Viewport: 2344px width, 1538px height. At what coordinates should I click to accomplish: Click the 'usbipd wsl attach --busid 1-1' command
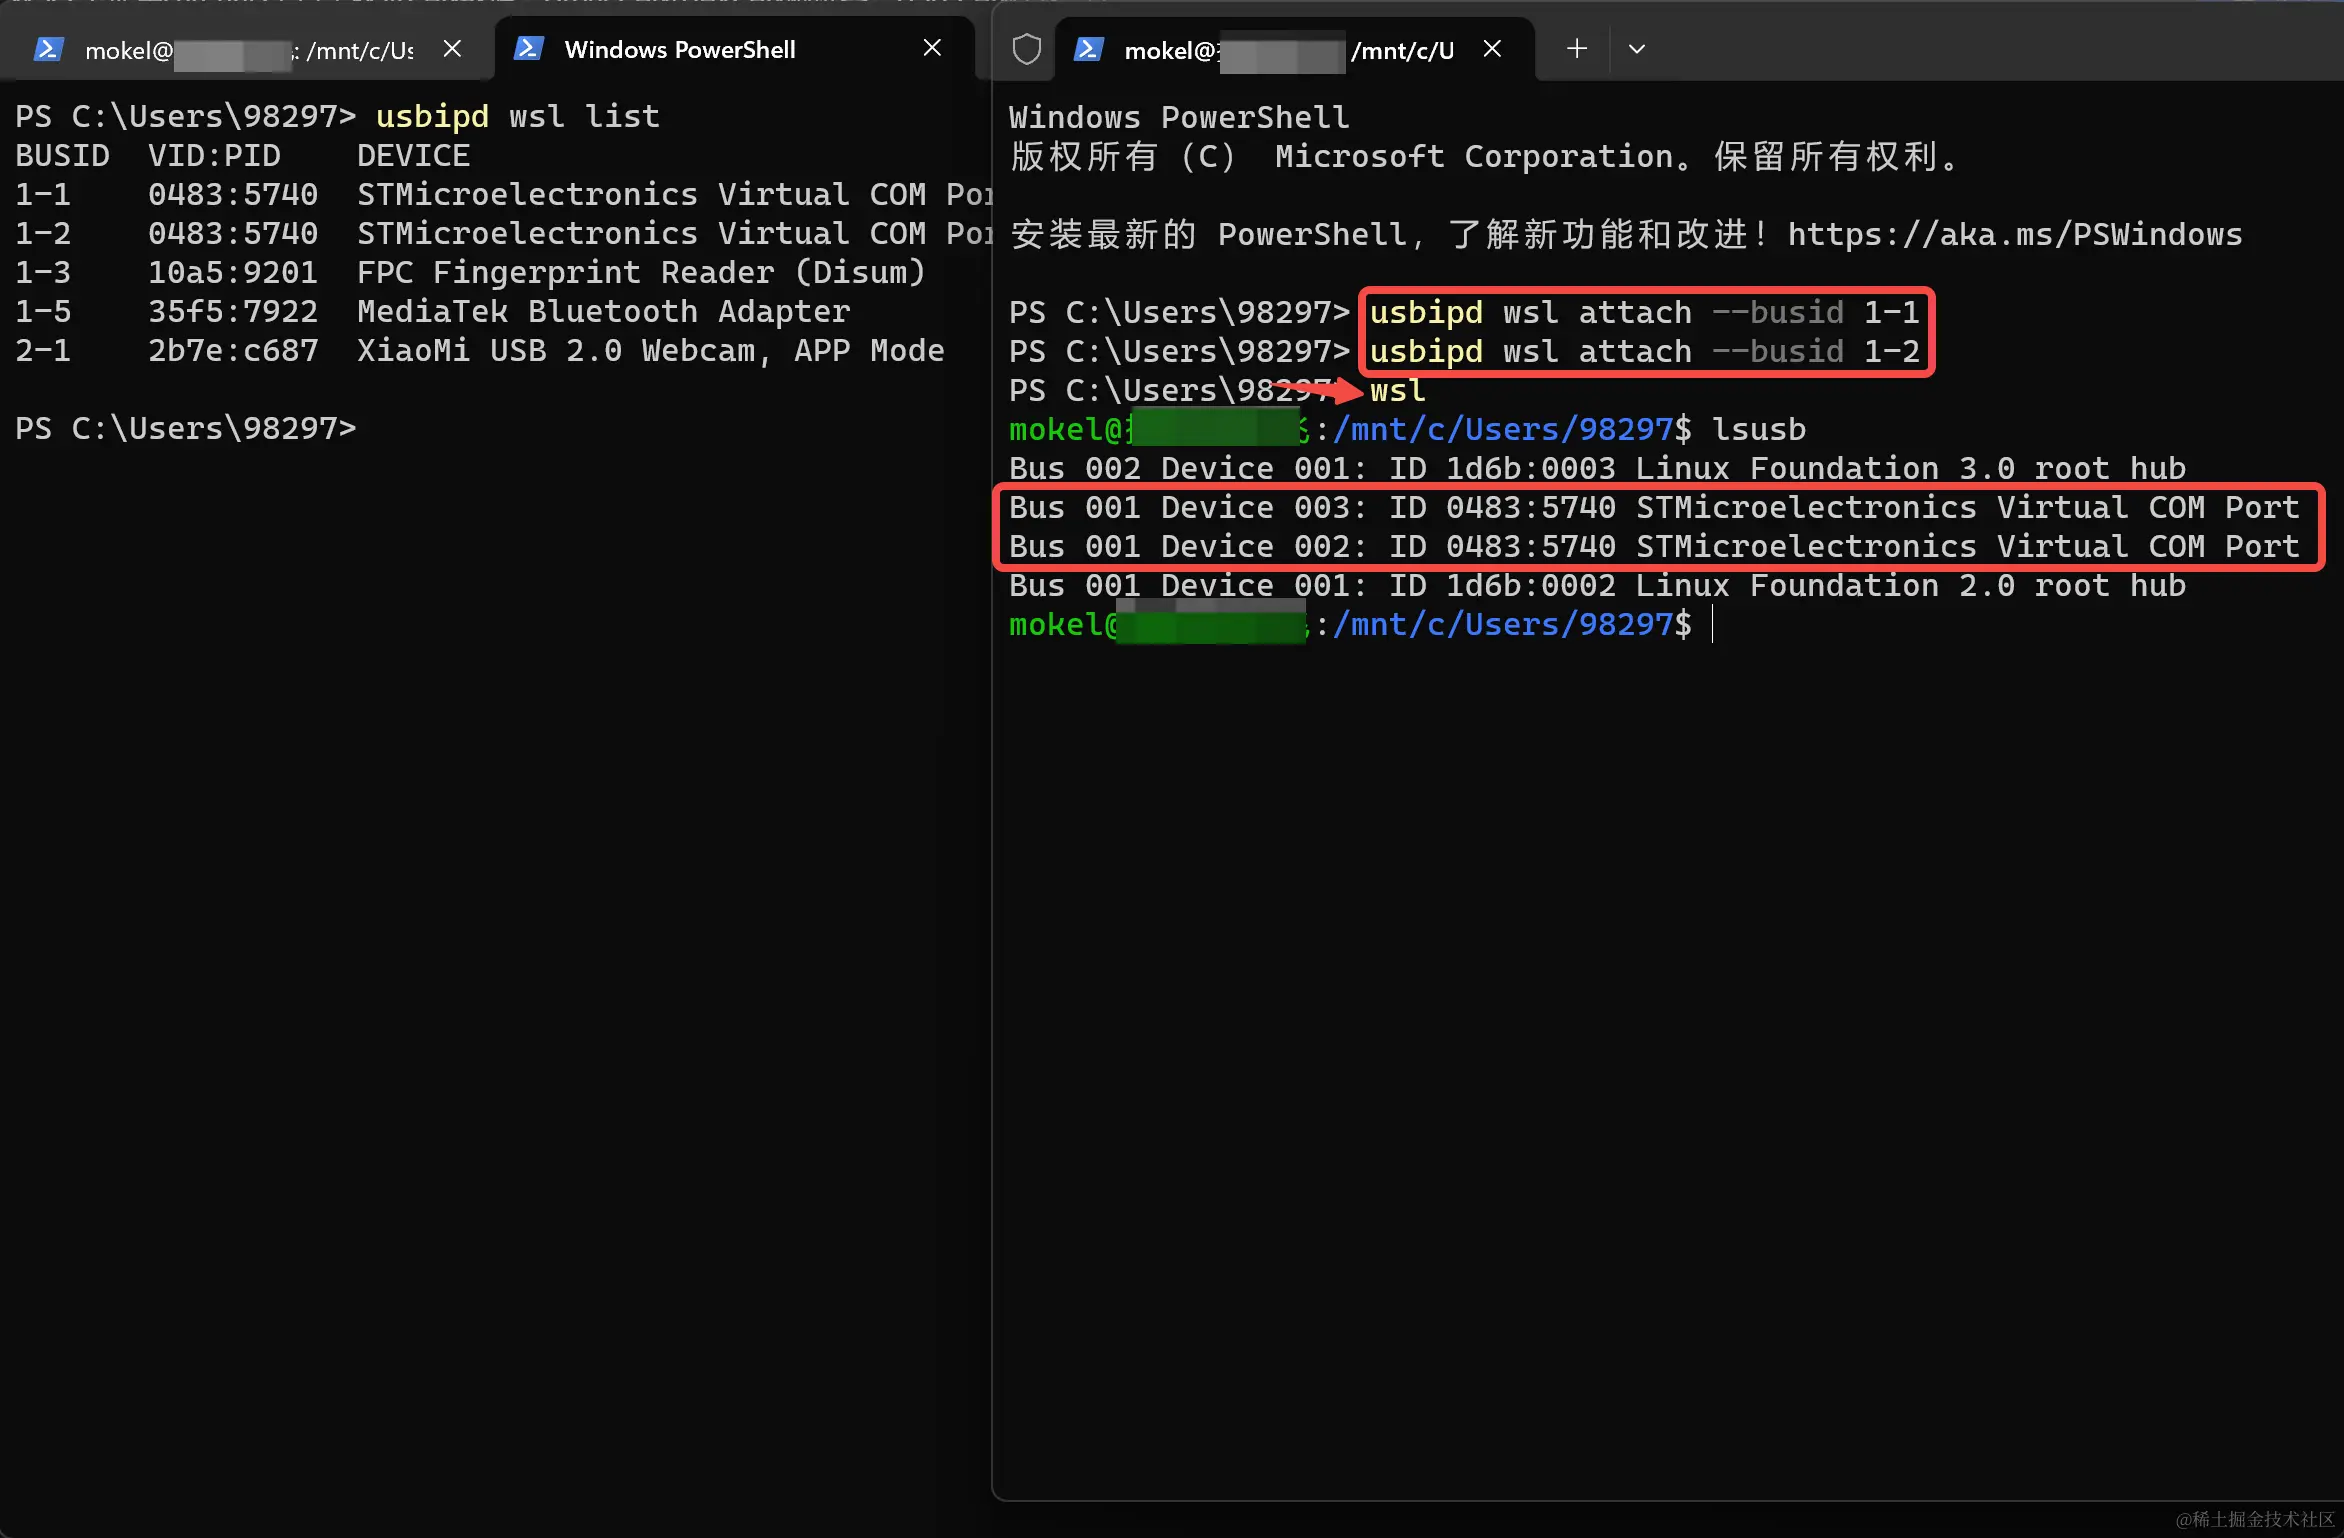click(1643, 313)
